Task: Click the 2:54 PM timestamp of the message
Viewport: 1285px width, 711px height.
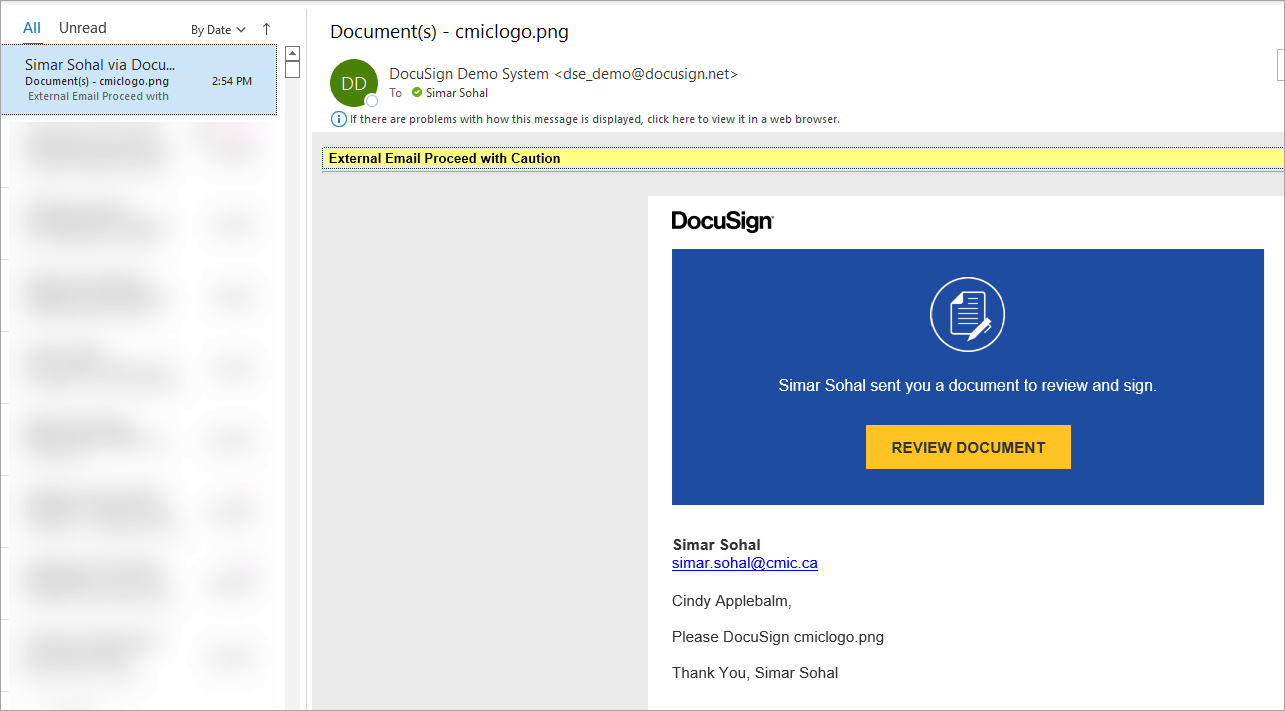Action: tap(231, 82)
